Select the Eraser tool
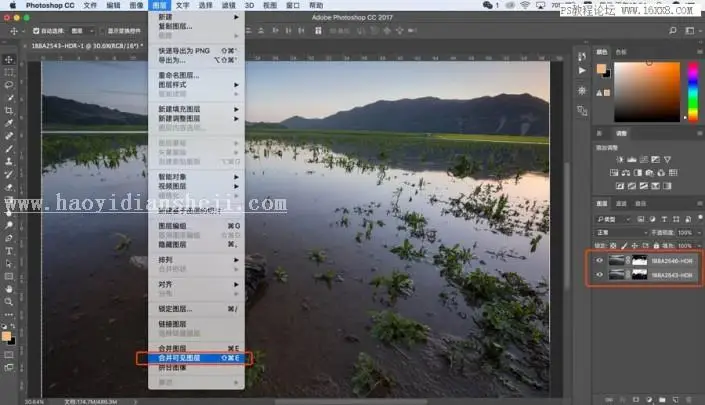705x405 pixels. pos(9,187)
